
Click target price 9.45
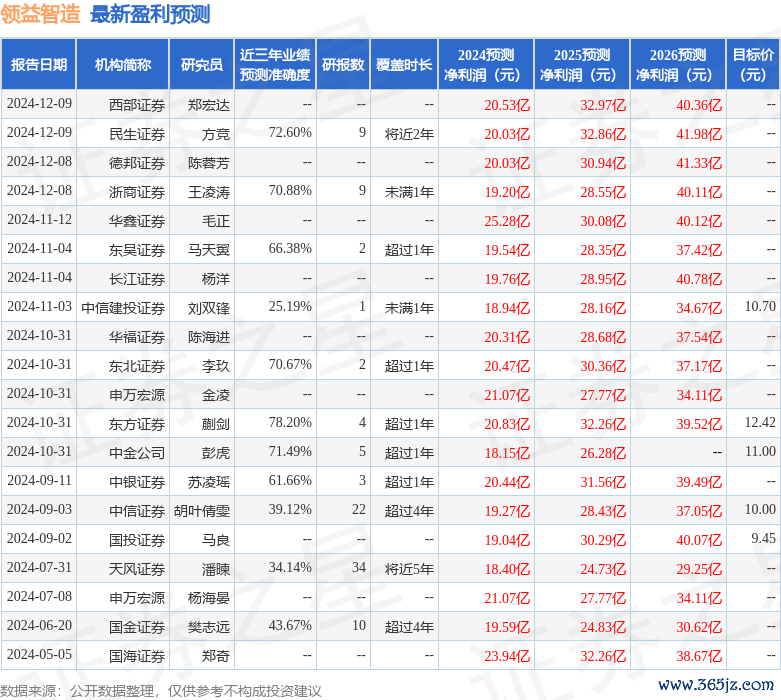click(x=763, y=538)
